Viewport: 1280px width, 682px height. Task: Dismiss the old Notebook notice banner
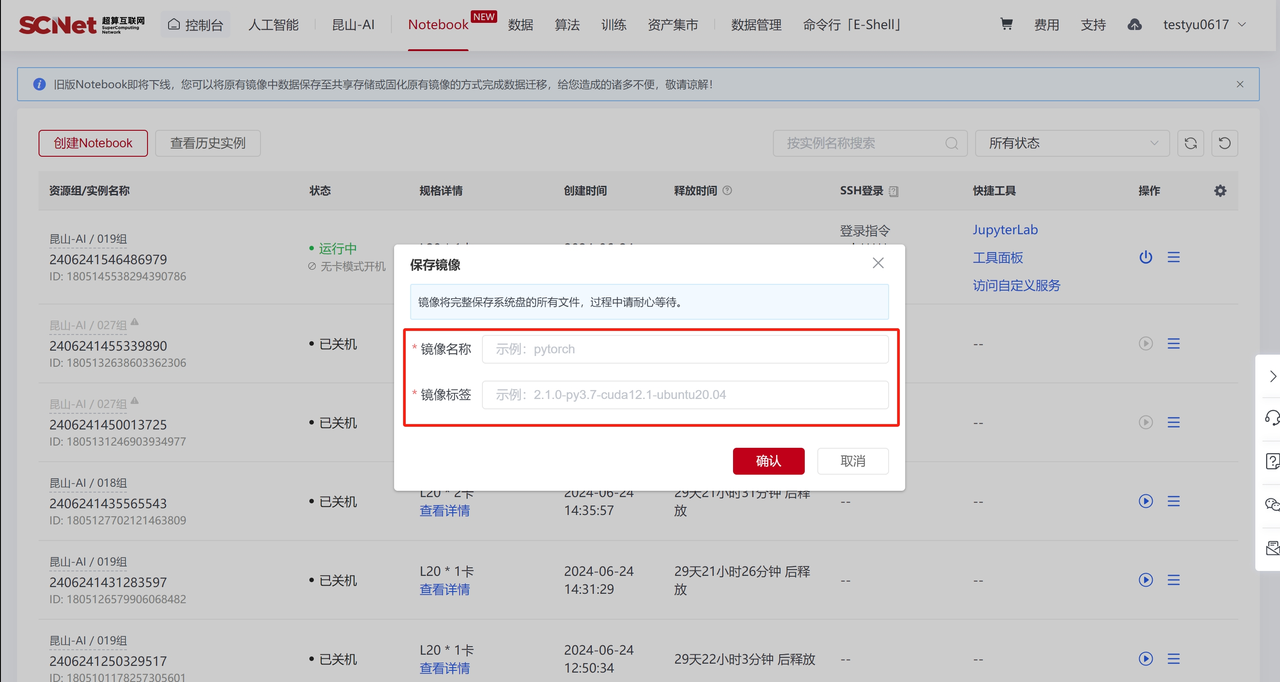pyautogui.click(x=1240, y=85)
